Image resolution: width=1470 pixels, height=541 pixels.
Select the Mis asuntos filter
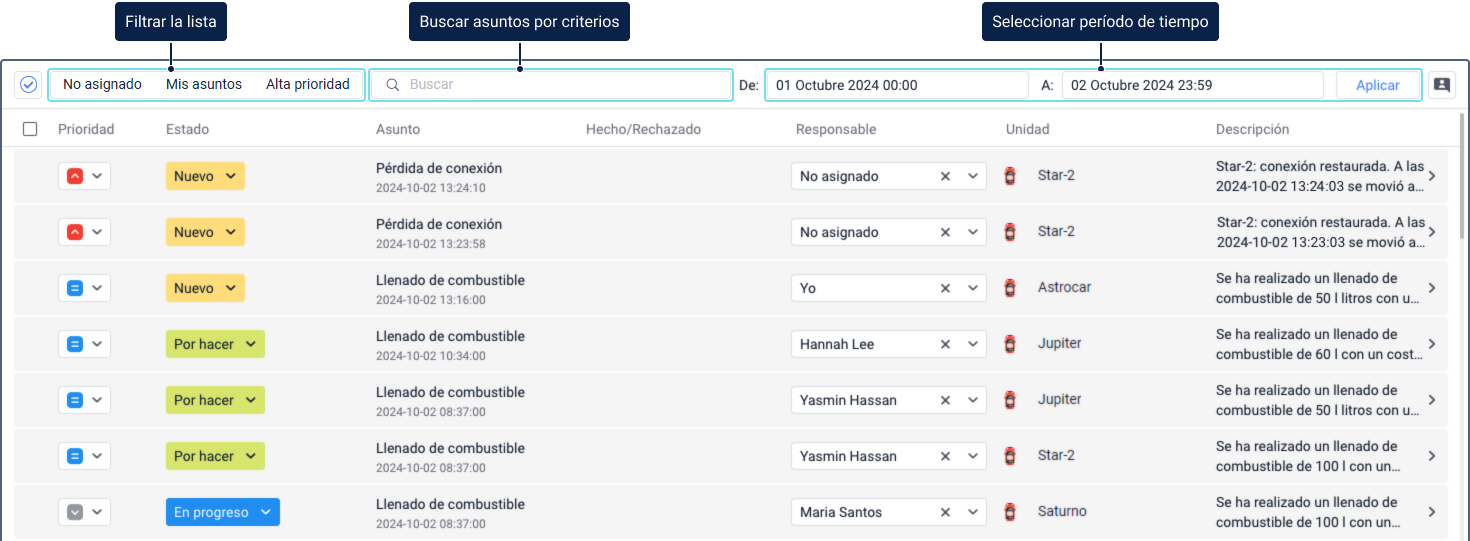click(x=204, y=85)
